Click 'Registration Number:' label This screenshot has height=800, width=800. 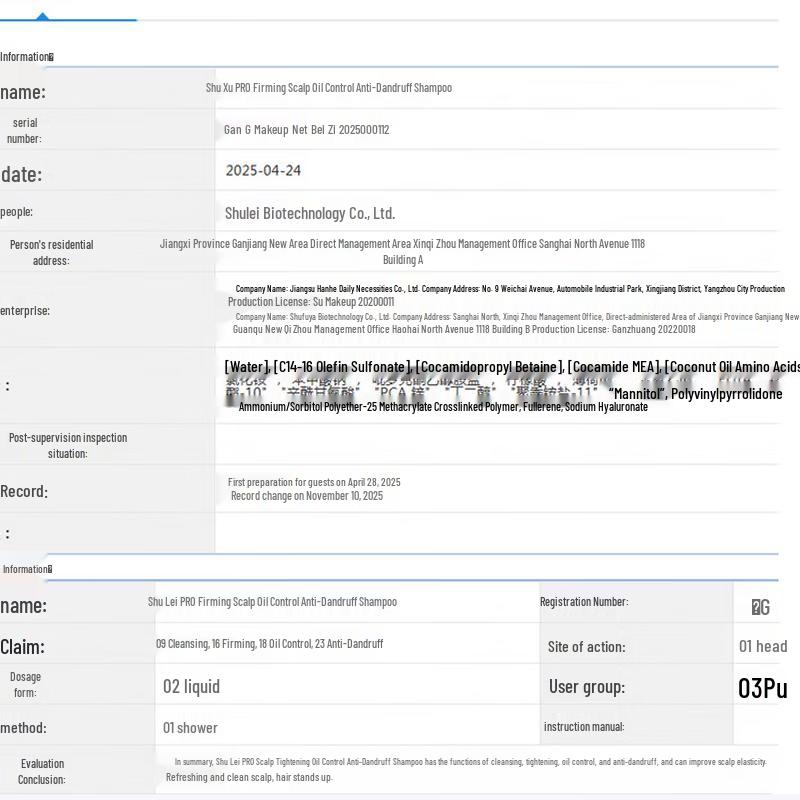(x=584, y=602)
